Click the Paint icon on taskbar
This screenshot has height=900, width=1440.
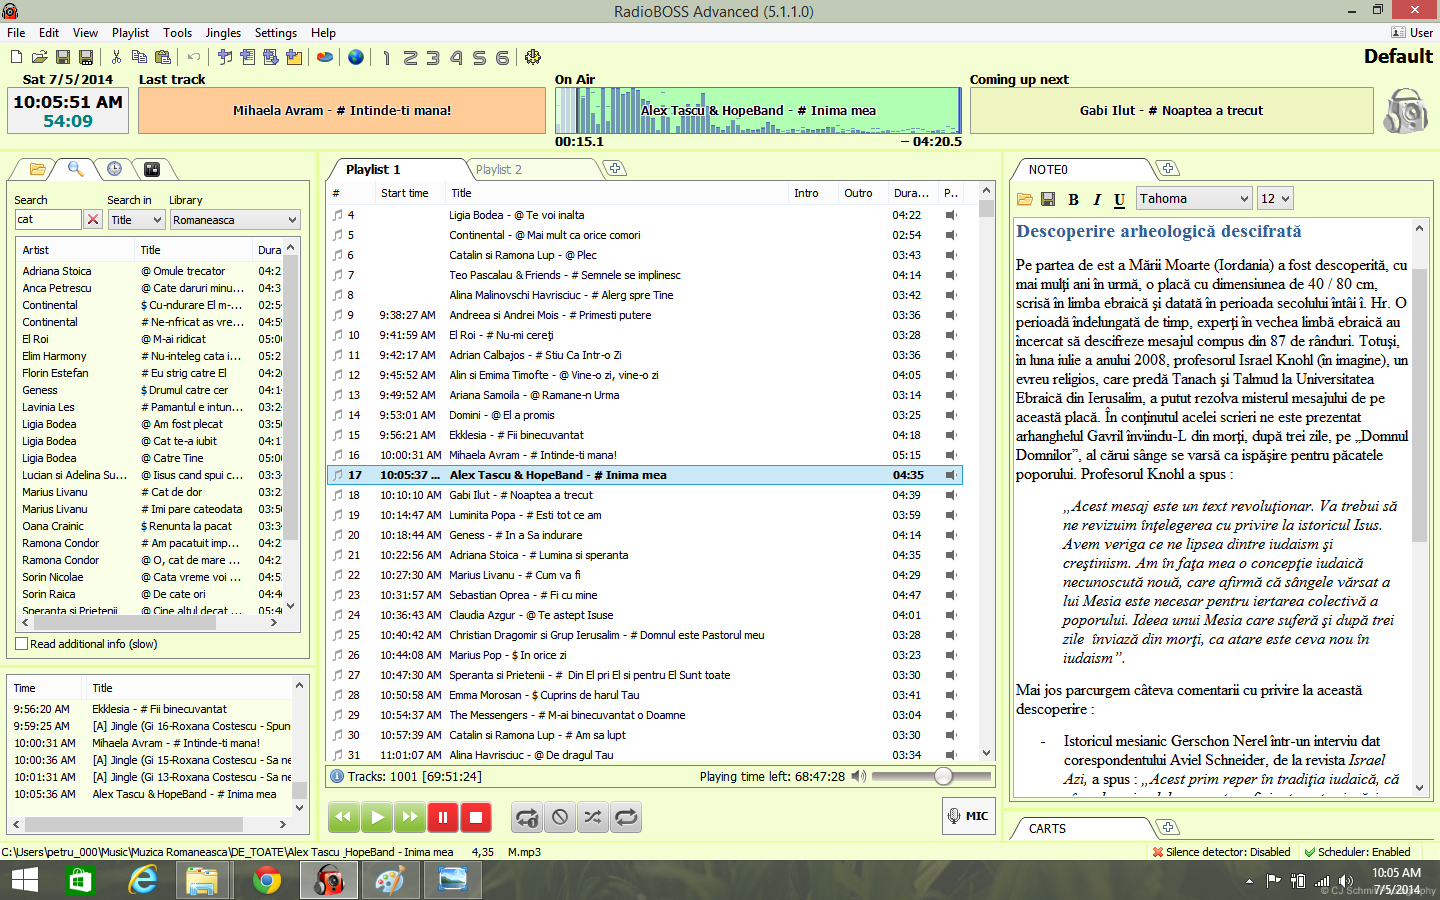pyautogui.click(x=389, y=880)
